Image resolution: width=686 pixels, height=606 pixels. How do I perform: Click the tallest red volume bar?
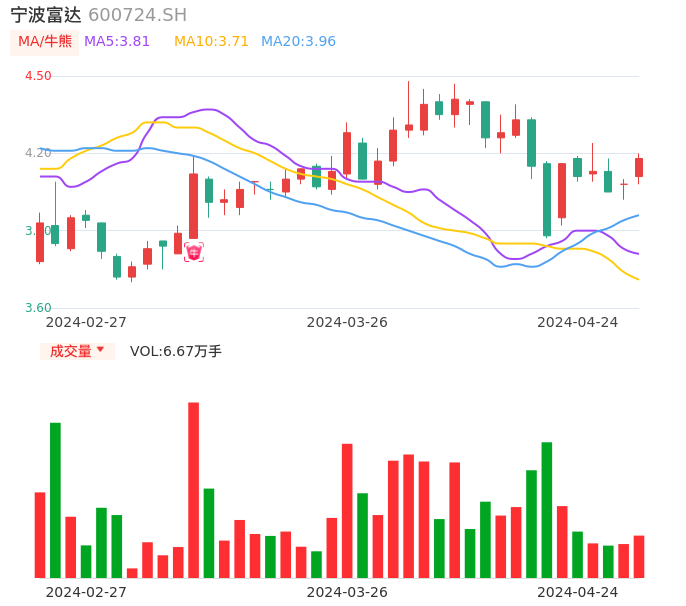[193, 490]
